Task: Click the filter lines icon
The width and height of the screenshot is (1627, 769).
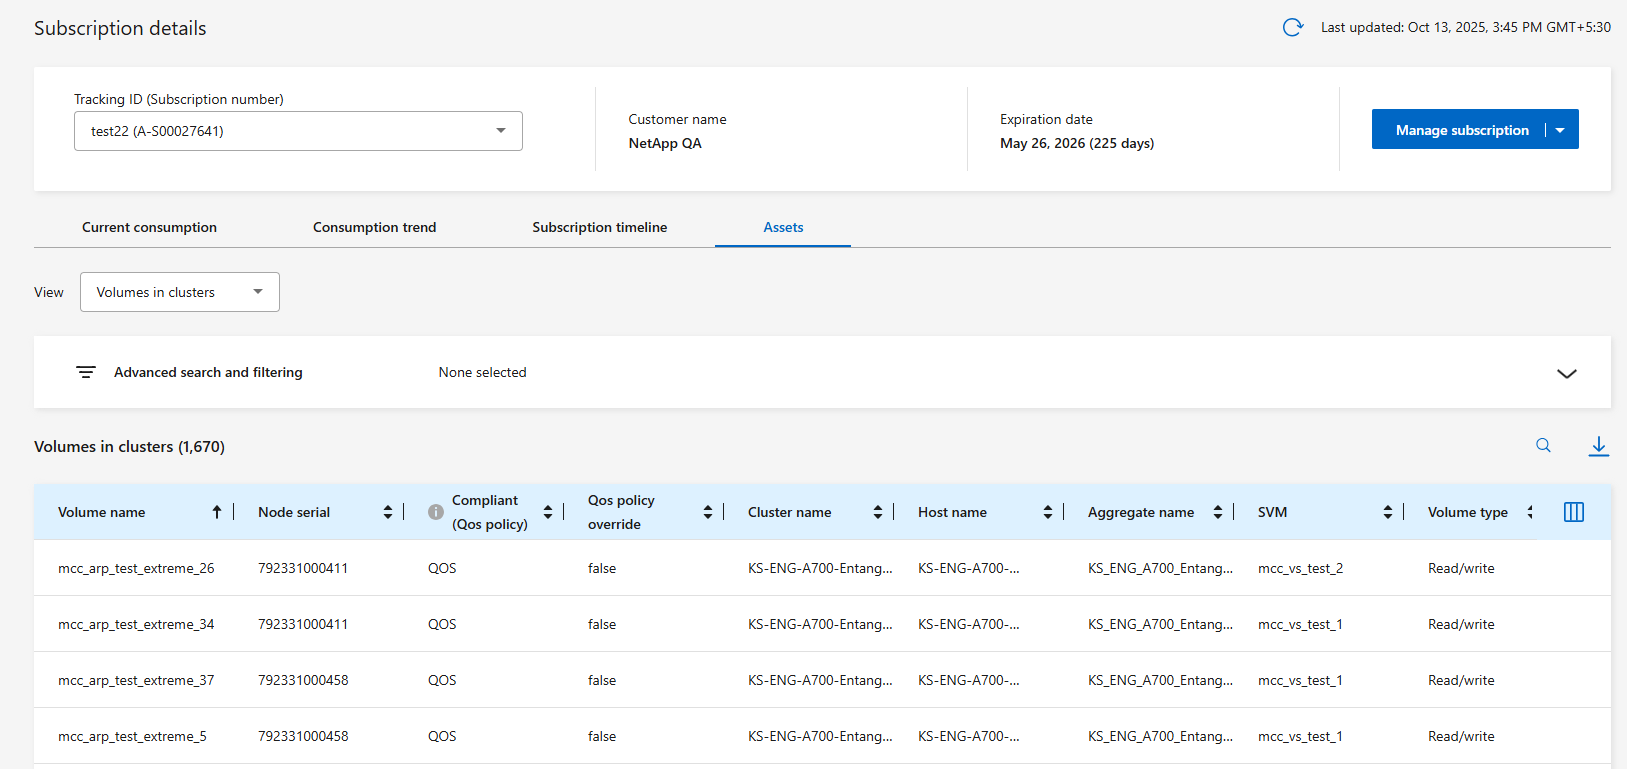Action: pyautogui.click(x=86, y=372)
